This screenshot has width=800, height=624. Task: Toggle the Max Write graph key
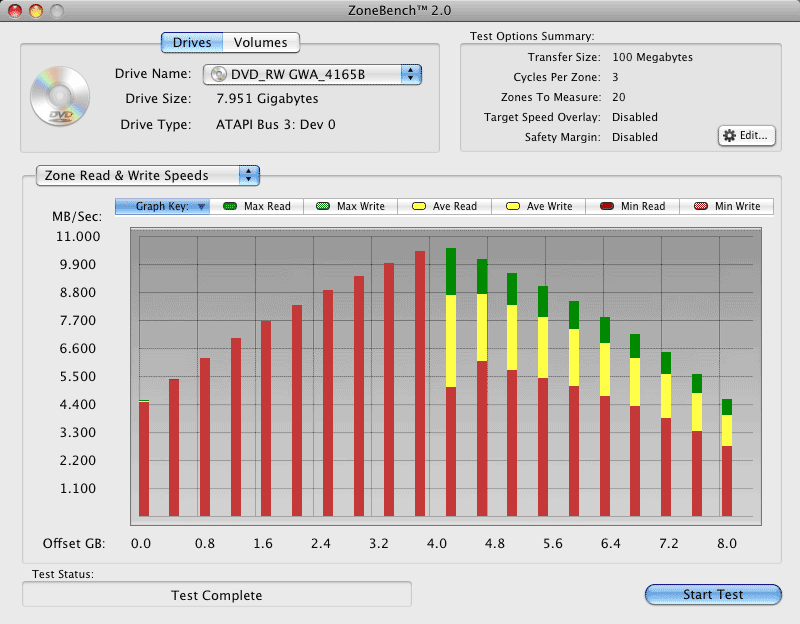pos(351,206)
